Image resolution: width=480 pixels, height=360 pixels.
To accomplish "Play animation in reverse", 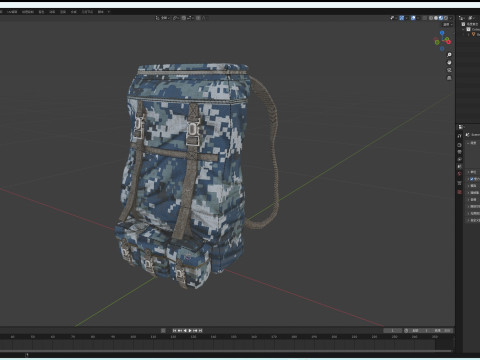I will [x=185, y=330].
